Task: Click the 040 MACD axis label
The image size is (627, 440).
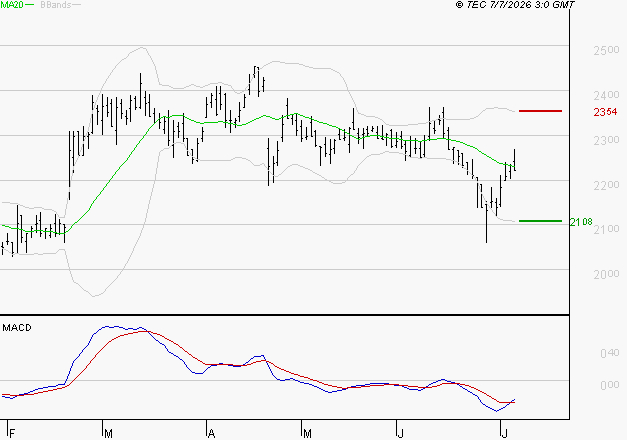Action: [609, 353]
